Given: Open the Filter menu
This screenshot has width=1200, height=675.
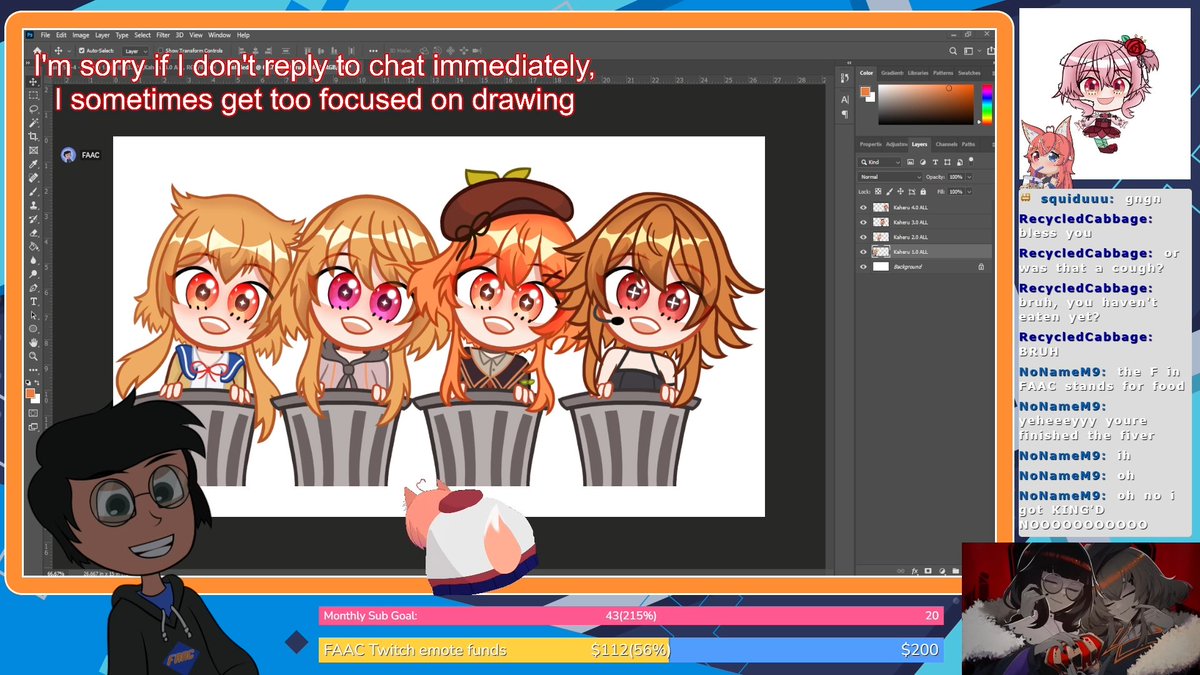Looking at the screenshot, I should point(163,35).
